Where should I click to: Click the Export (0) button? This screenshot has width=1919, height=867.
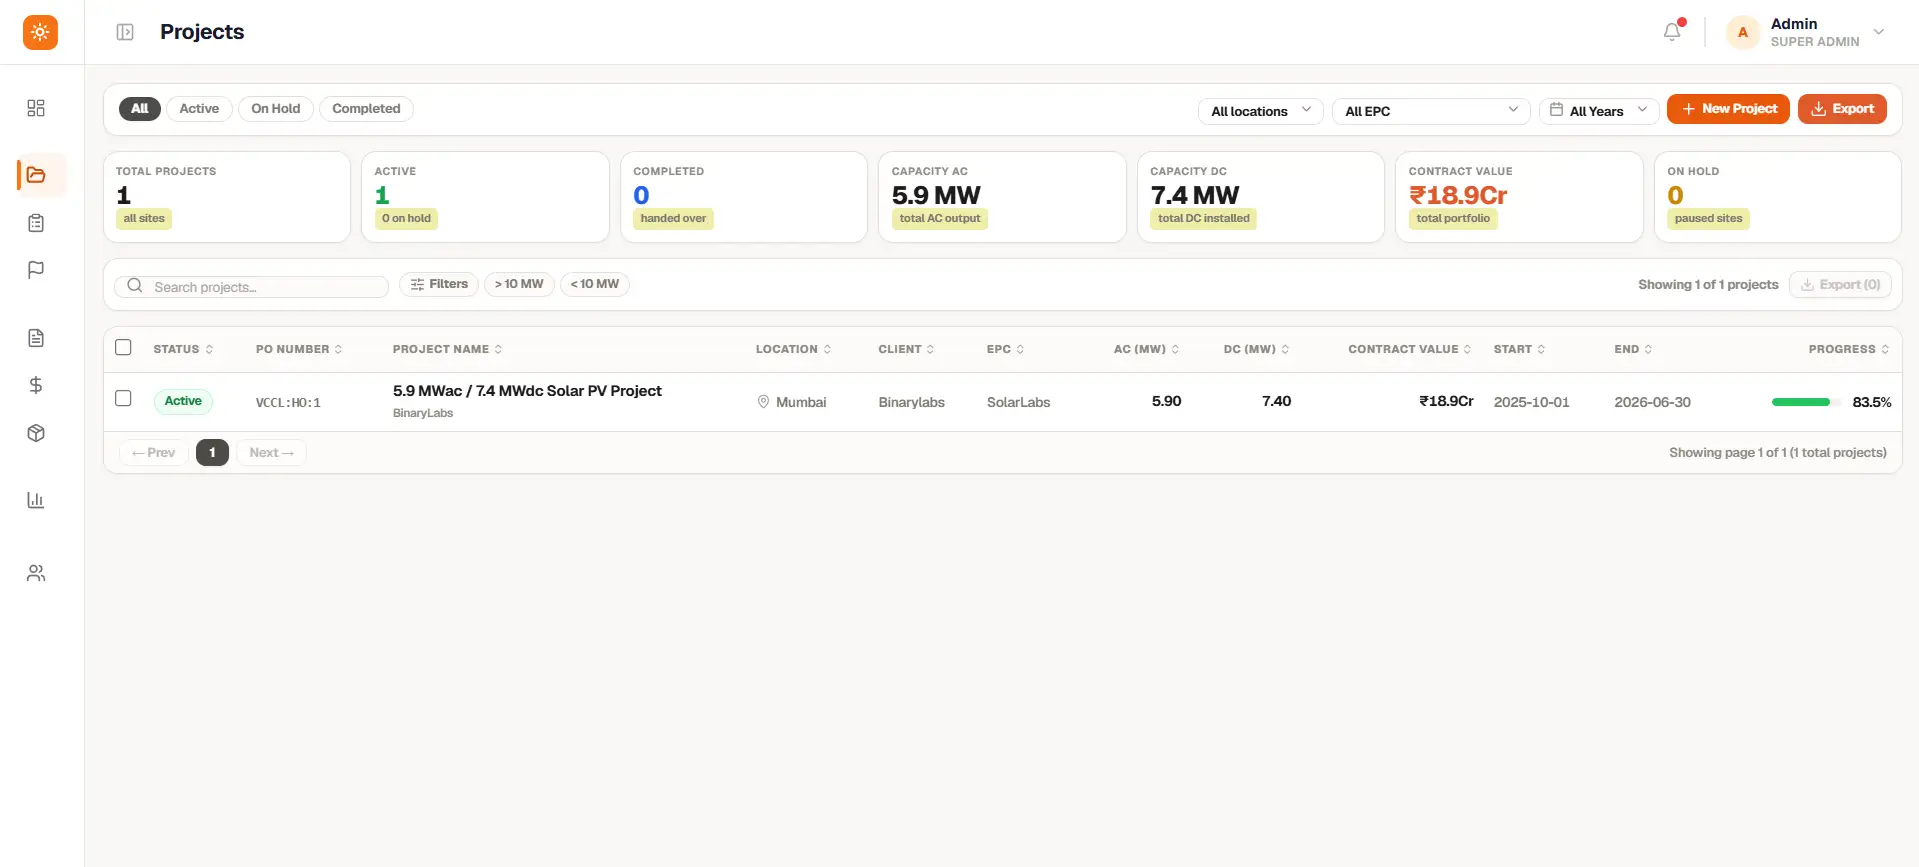click(1840, 285)
